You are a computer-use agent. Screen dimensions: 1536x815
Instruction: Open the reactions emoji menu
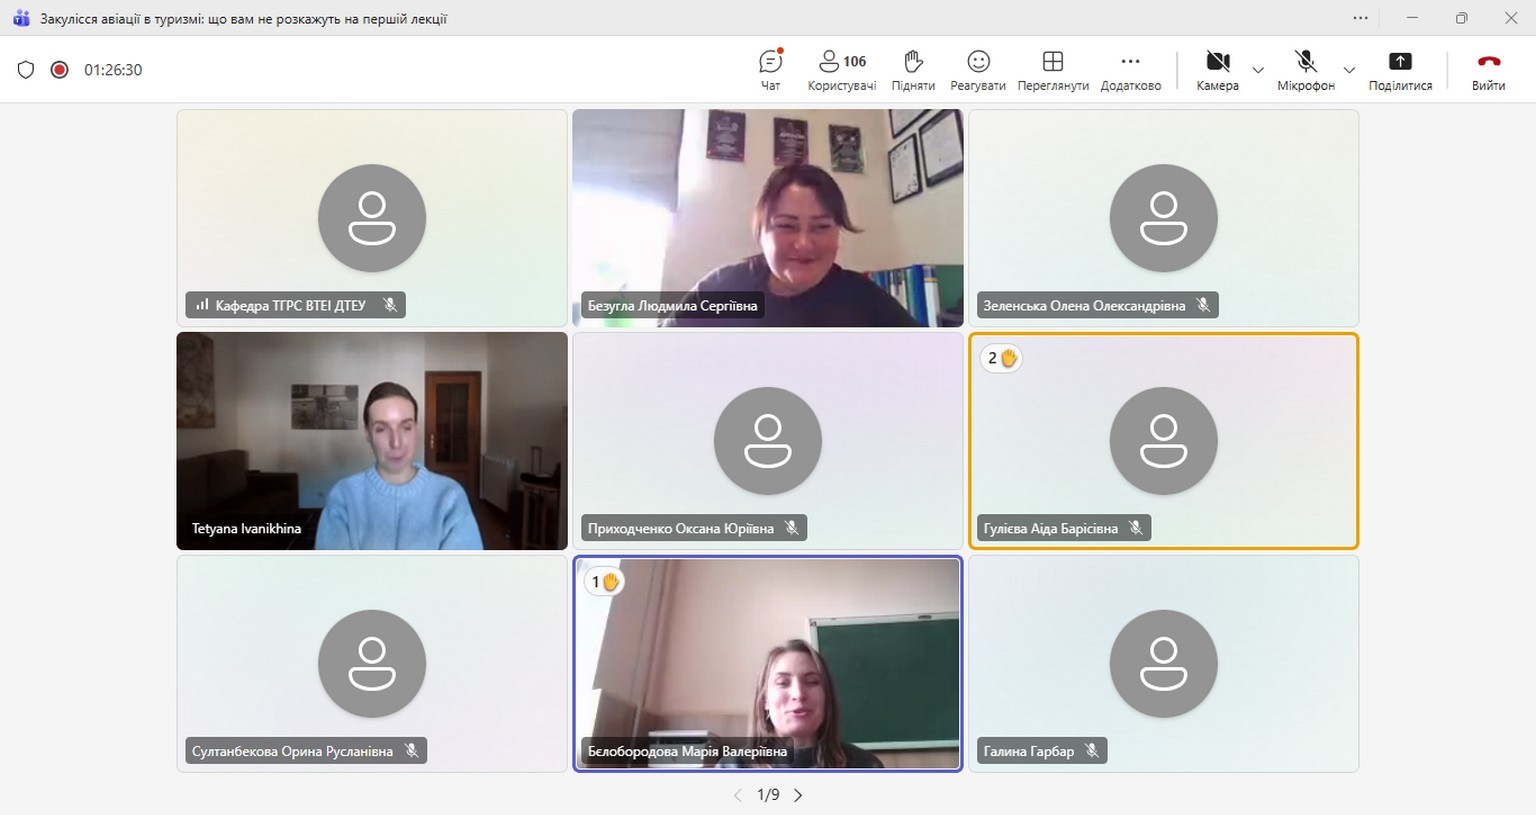[x=978, y=70]
